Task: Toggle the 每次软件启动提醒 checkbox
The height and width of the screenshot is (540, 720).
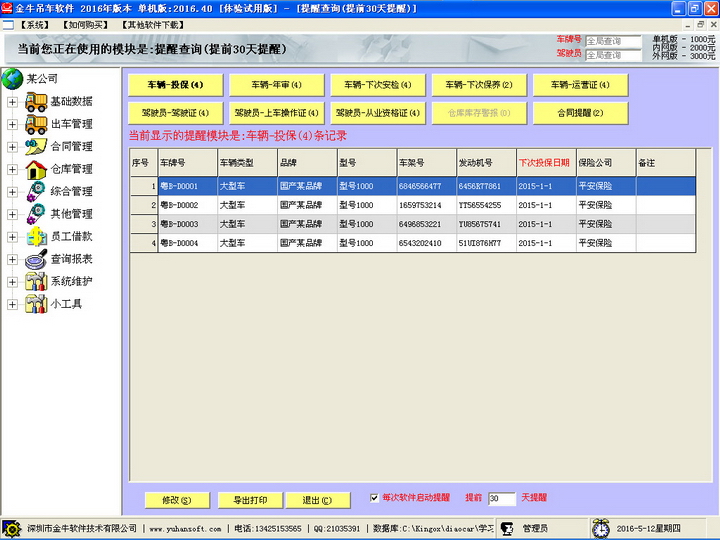Action: click(x=375, y=497)
